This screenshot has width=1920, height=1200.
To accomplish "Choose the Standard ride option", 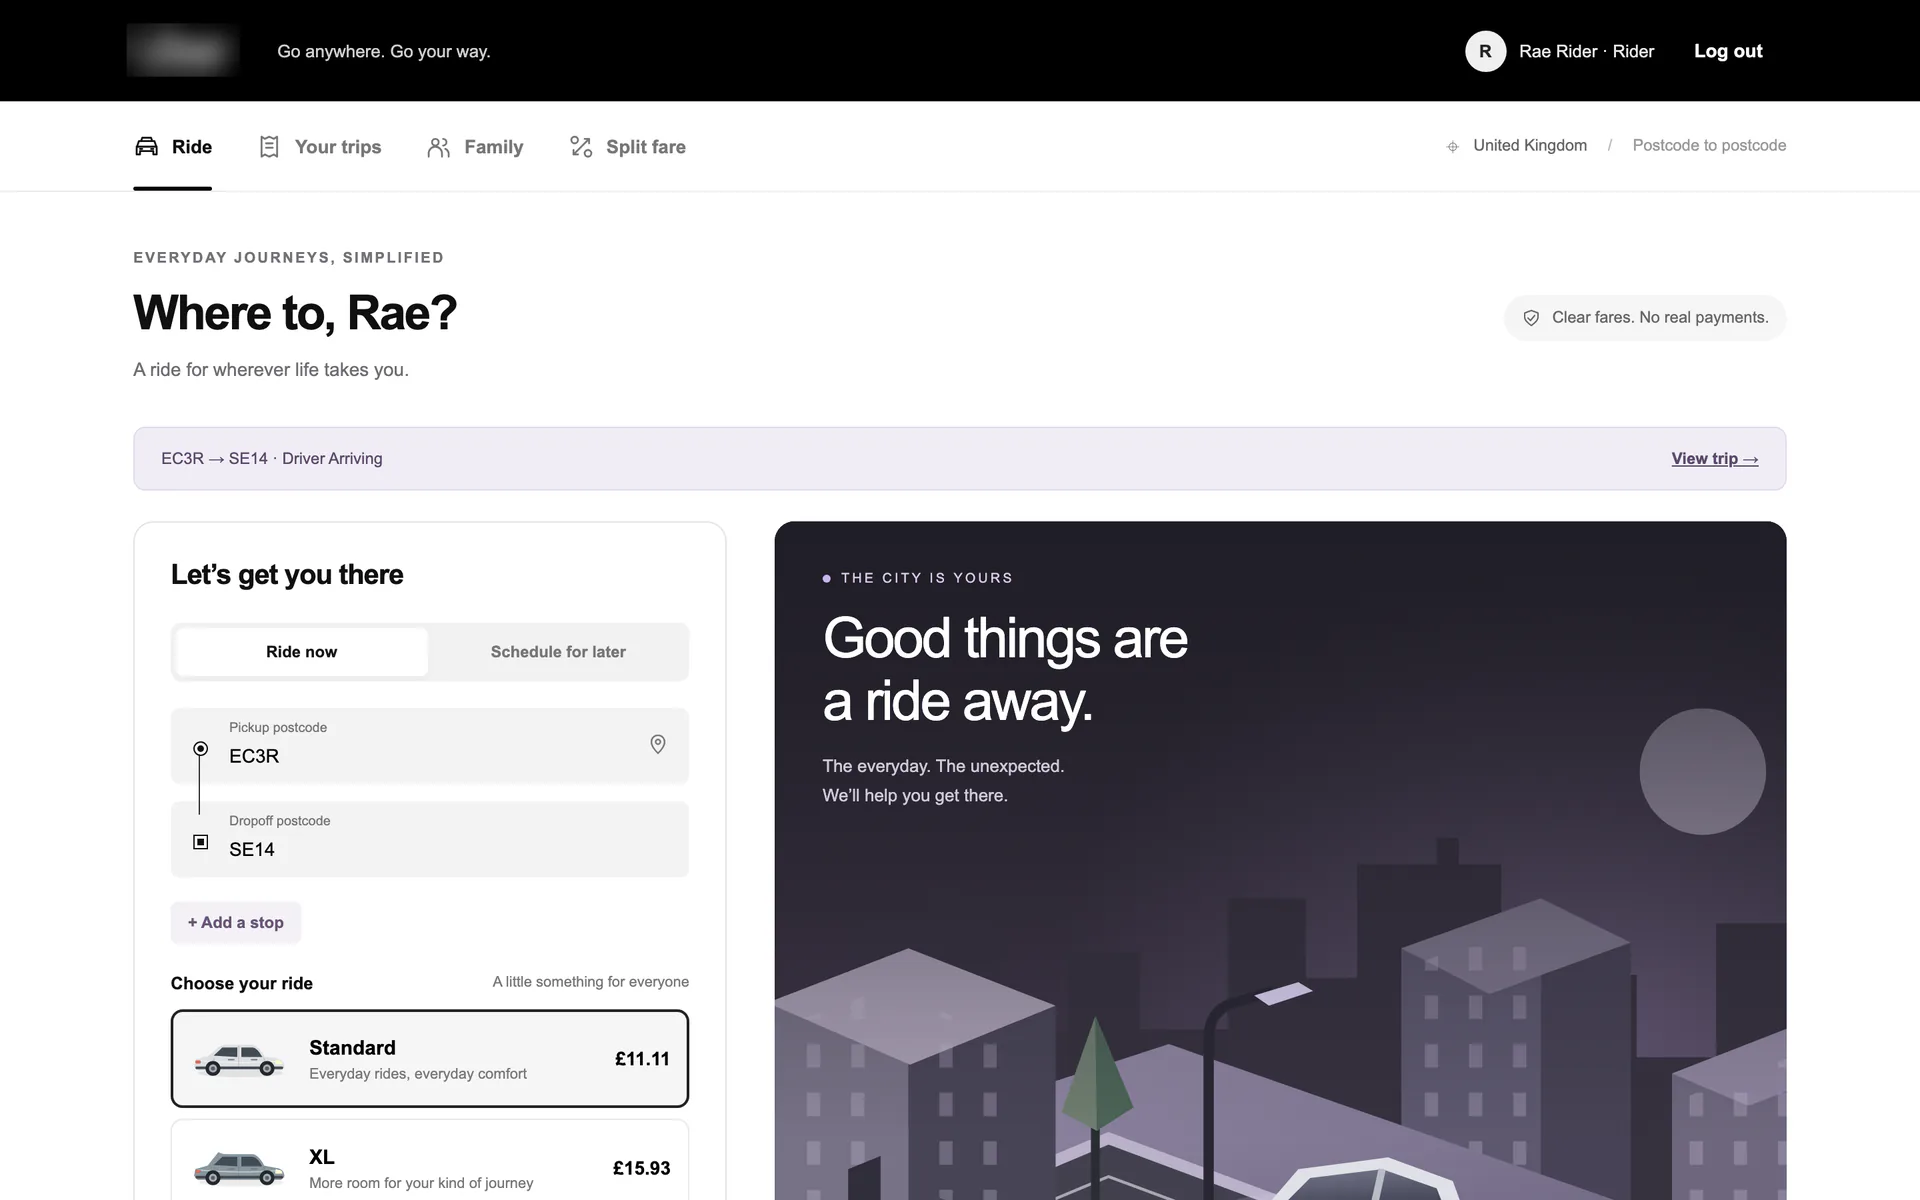I will tap(430, 1058).
